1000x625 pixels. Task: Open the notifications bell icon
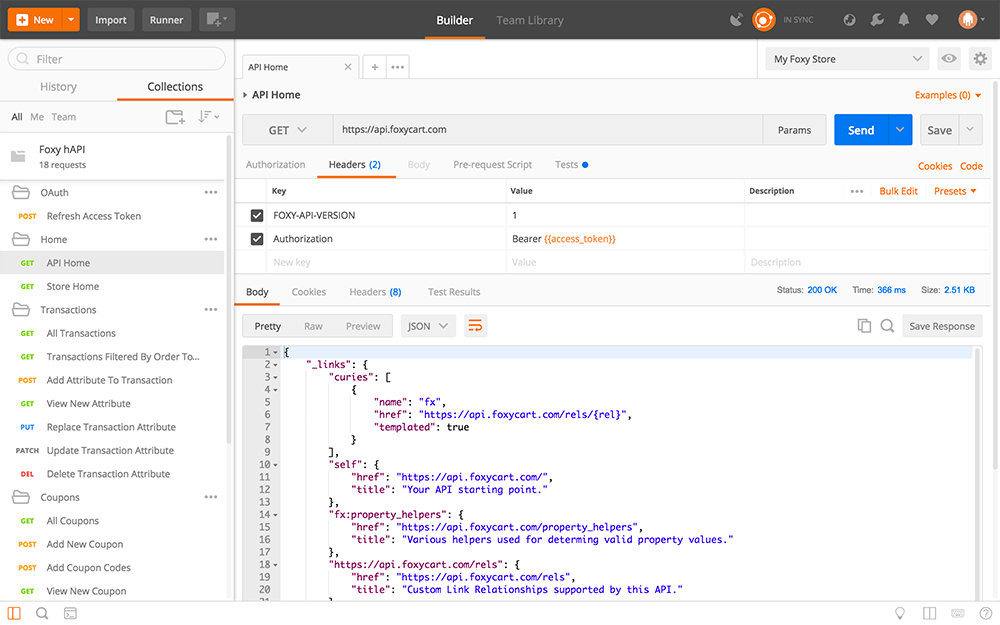tap(904, 20)
